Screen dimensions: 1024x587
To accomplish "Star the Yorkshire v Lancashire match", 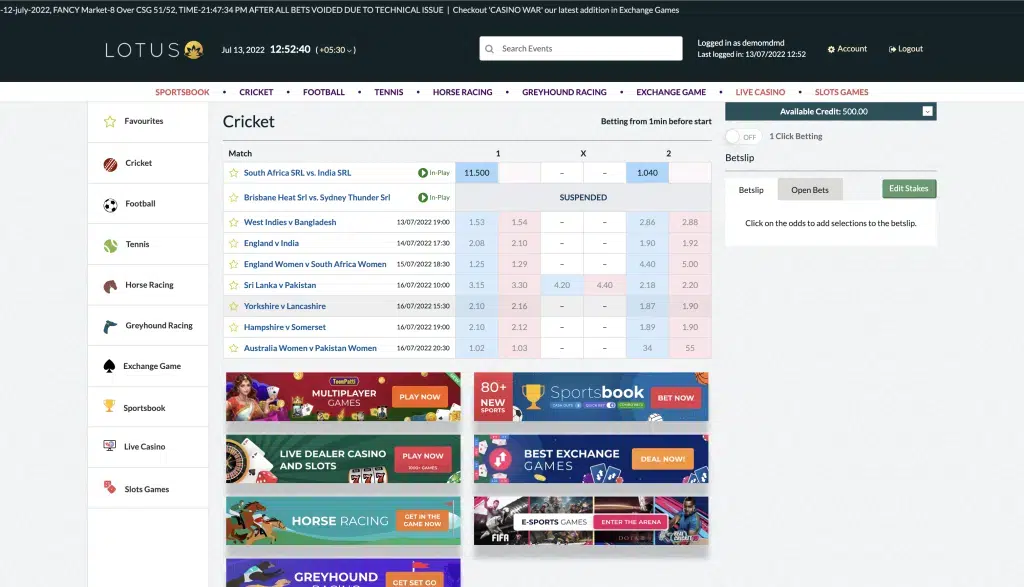I will tap(234, 305).
